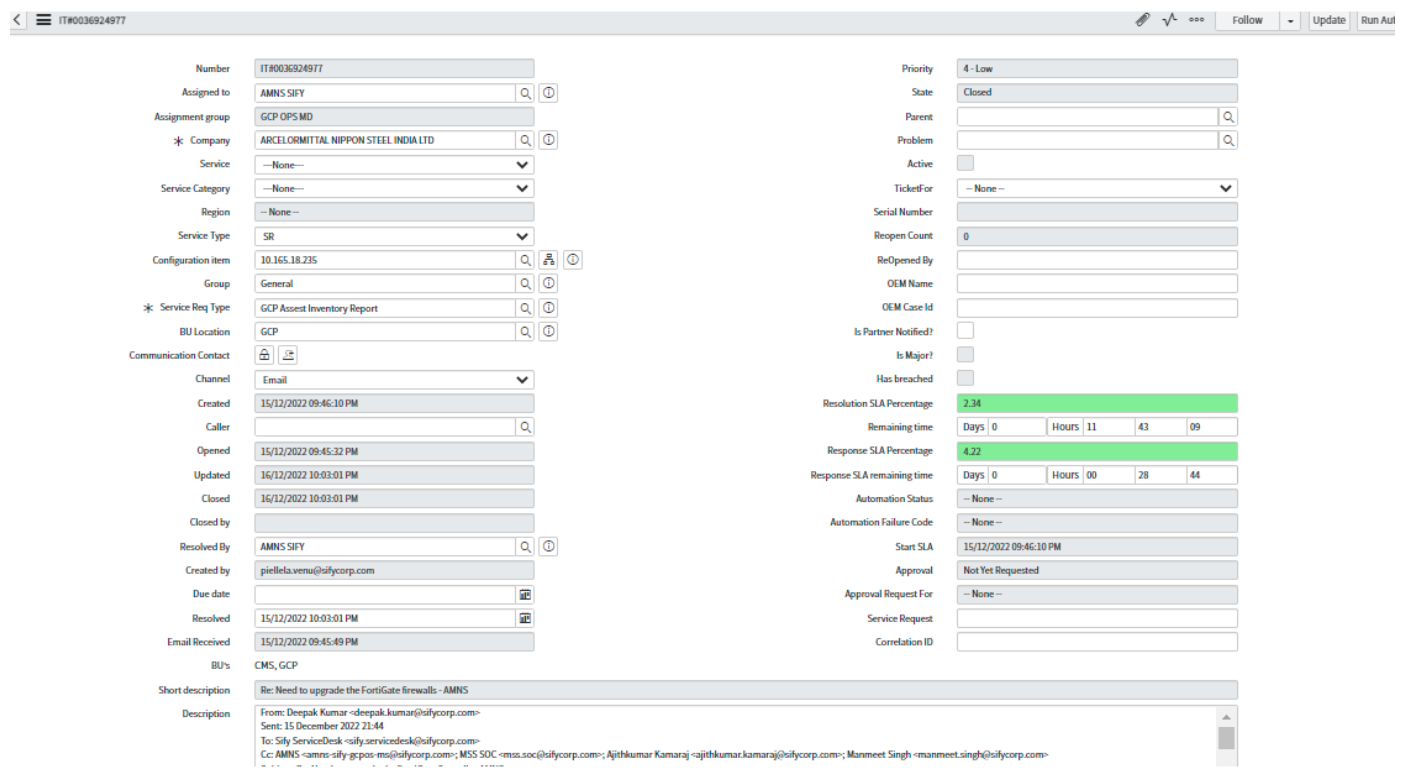Unlock Communication Contact with lock icon
Image resolution: width=1403 pixels, height=773 pixels.
click(x=264, y=355)
